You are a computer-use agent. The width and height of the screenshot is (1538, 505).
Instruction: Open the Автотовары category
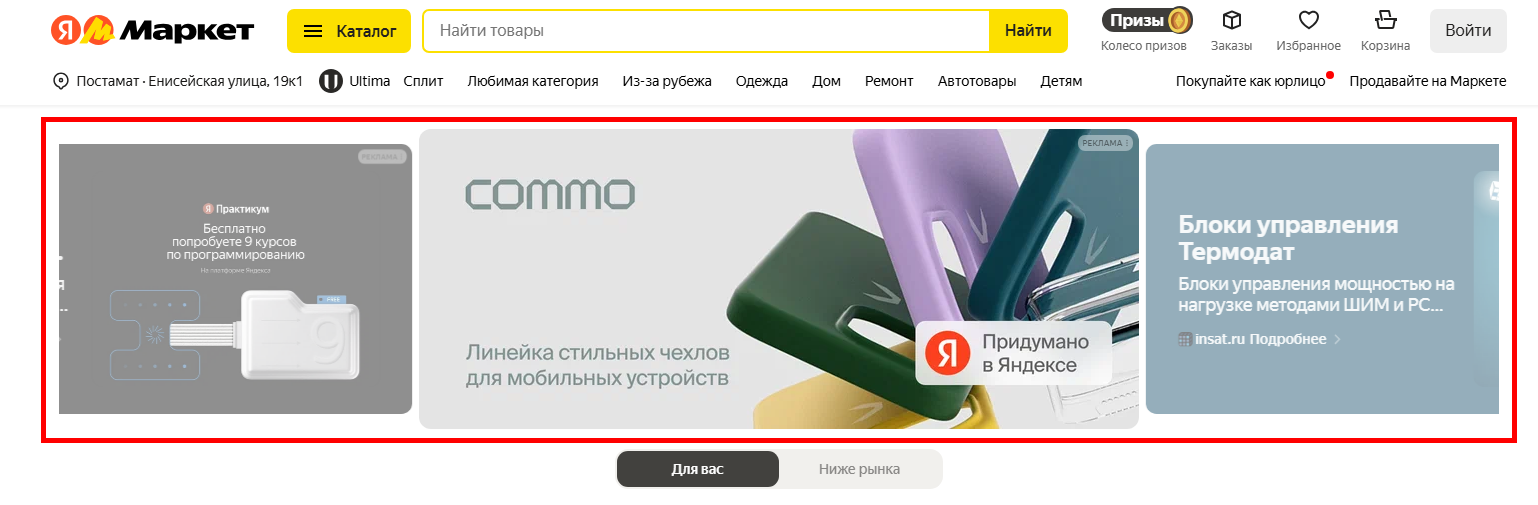point(977,81)
